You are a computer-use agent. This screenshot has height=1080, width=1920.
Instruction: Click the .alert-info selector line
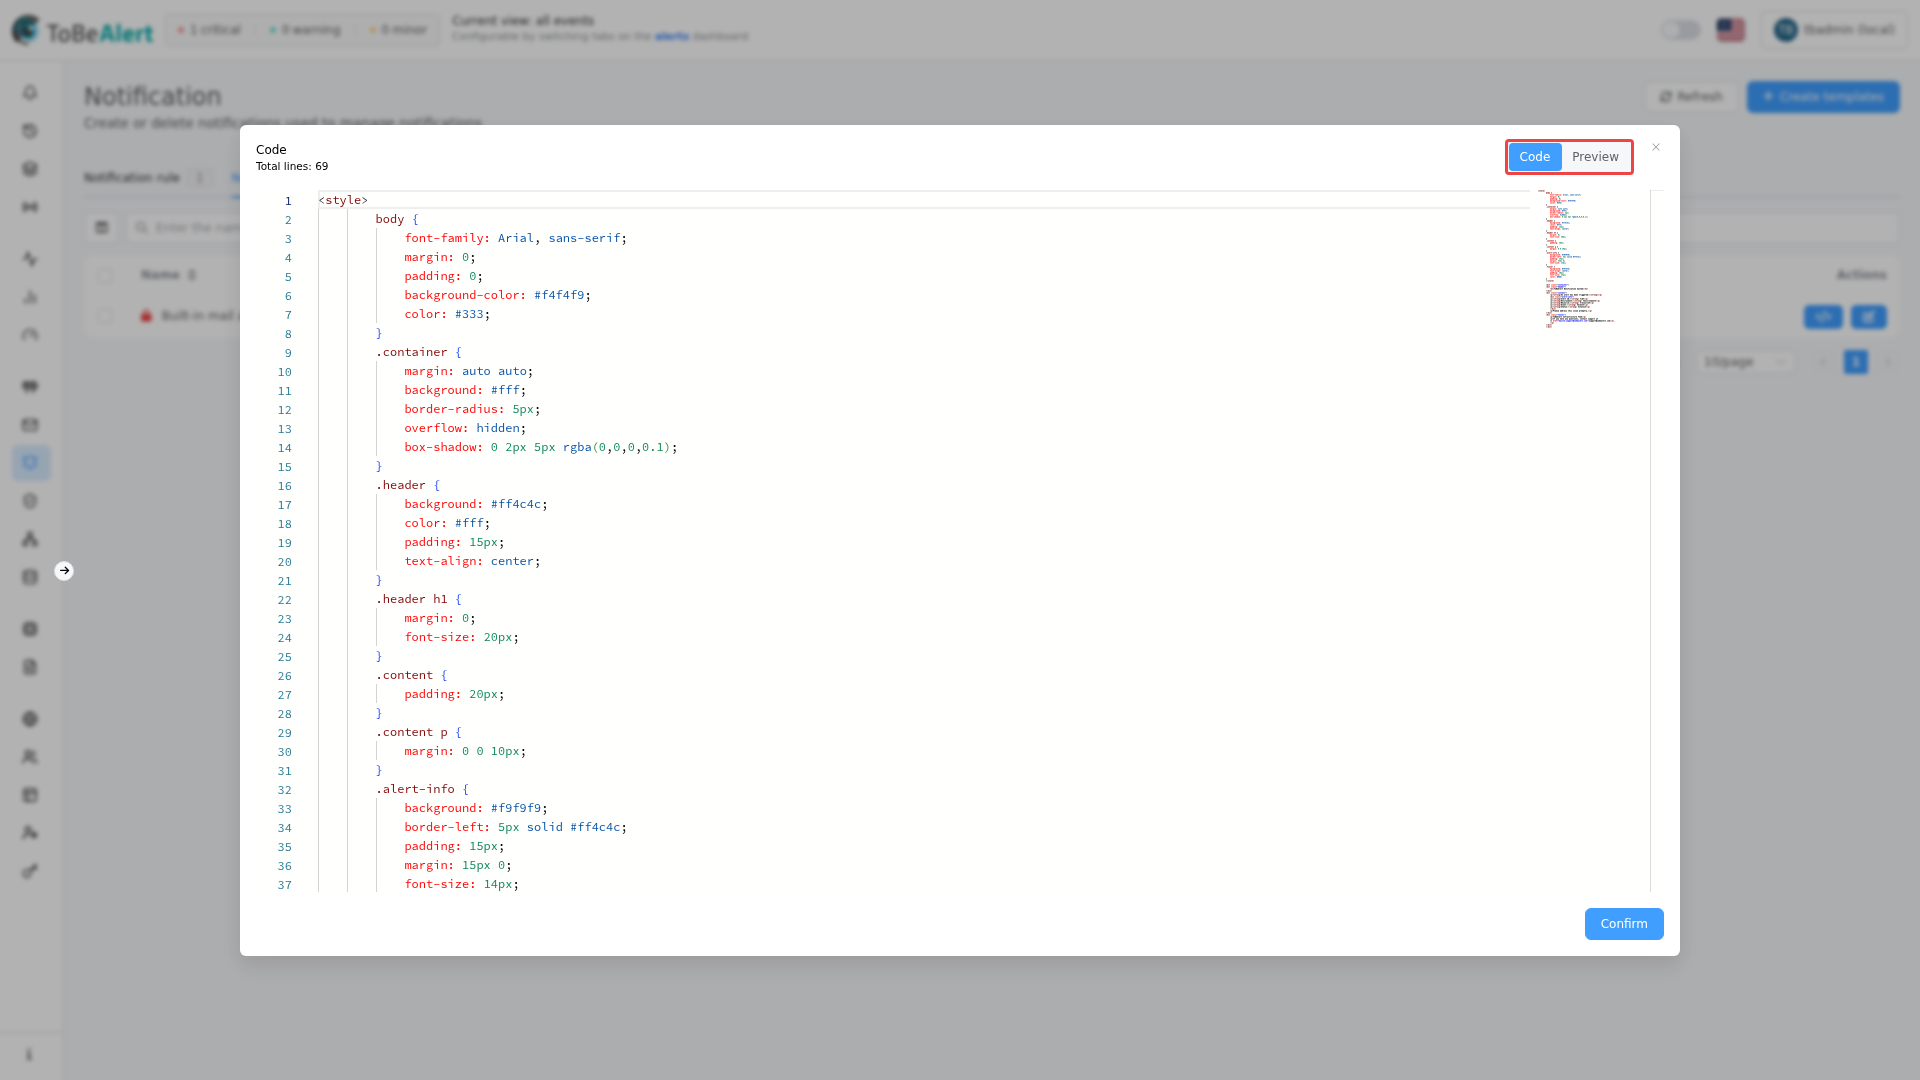pos(422,789)
